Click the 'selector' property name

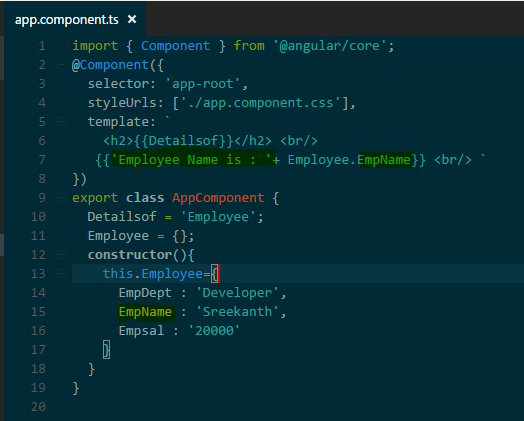coord(118,84)
